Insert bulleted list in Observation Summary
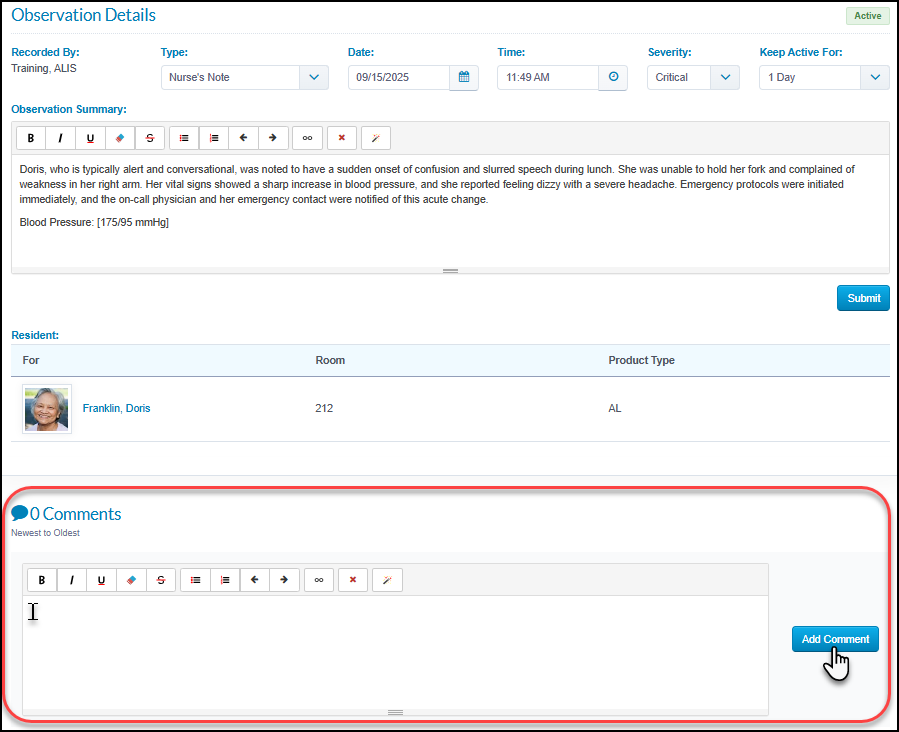 (184, 138)
